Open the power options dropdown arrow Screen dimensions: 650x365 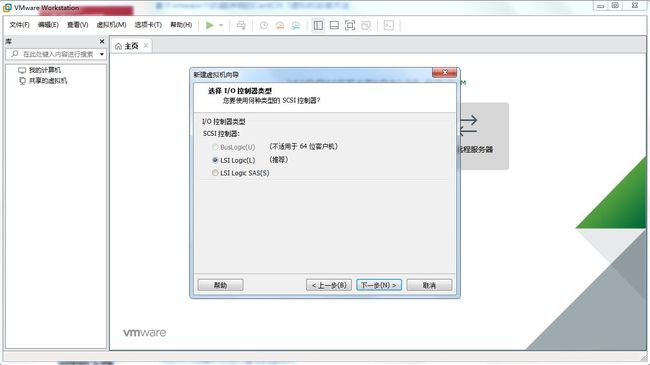coord(221,25)
